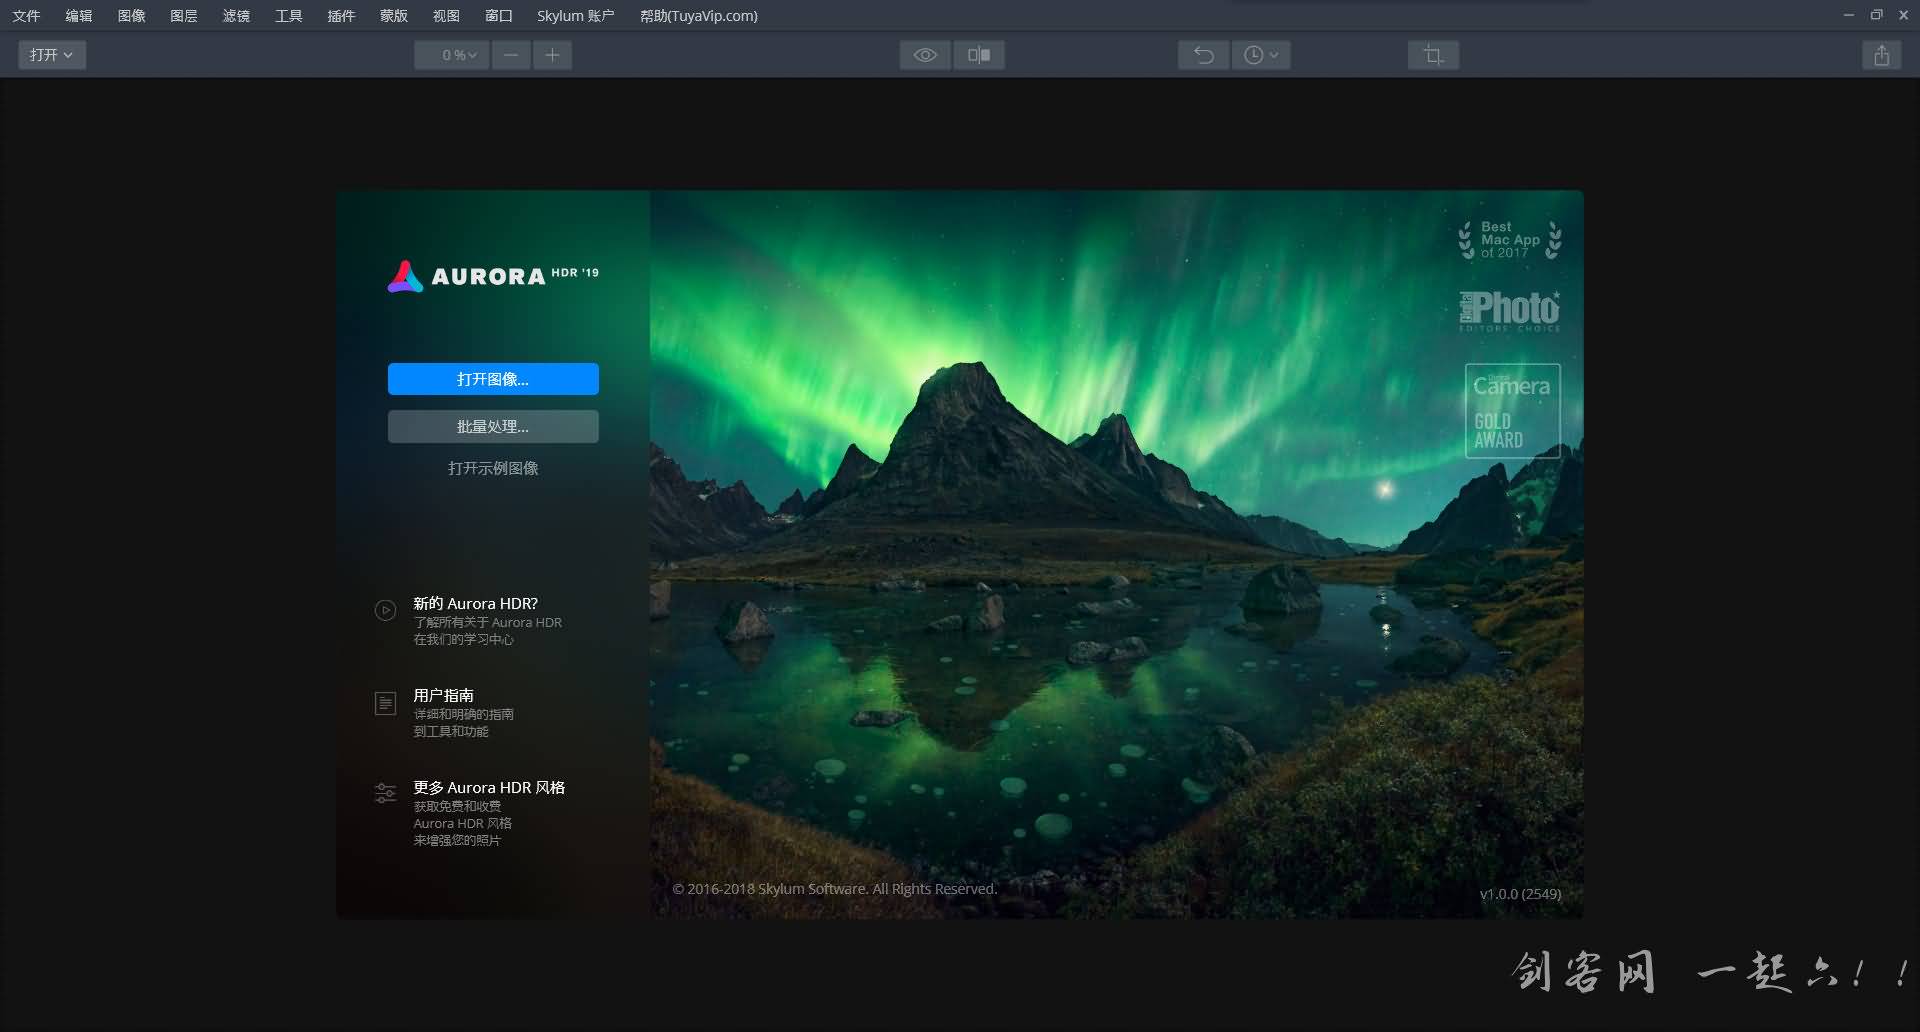The height and width of the screenshot is (1032, 1920).
Task: Click the aurora mountain splash image
Action: pyautogui.click(x=1116, y=554)
